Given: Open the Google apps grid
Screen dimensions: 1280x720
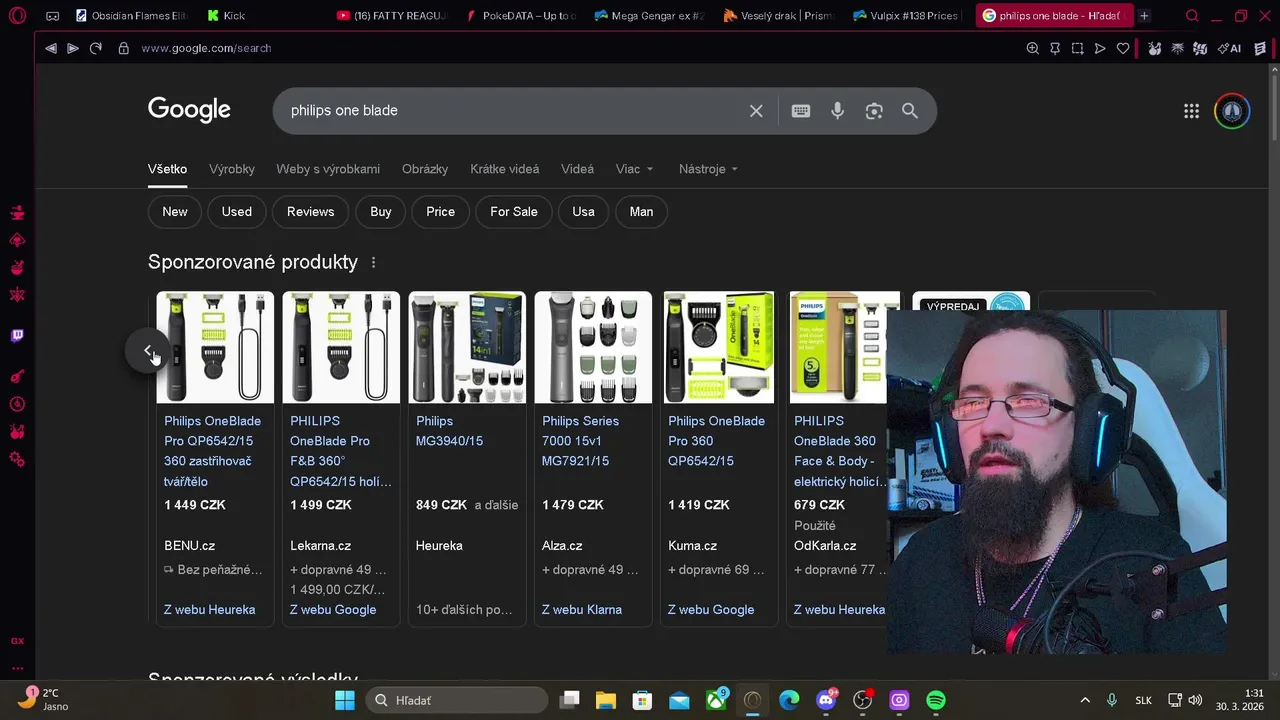Looking at the screenshot, I should point(1191,111).
